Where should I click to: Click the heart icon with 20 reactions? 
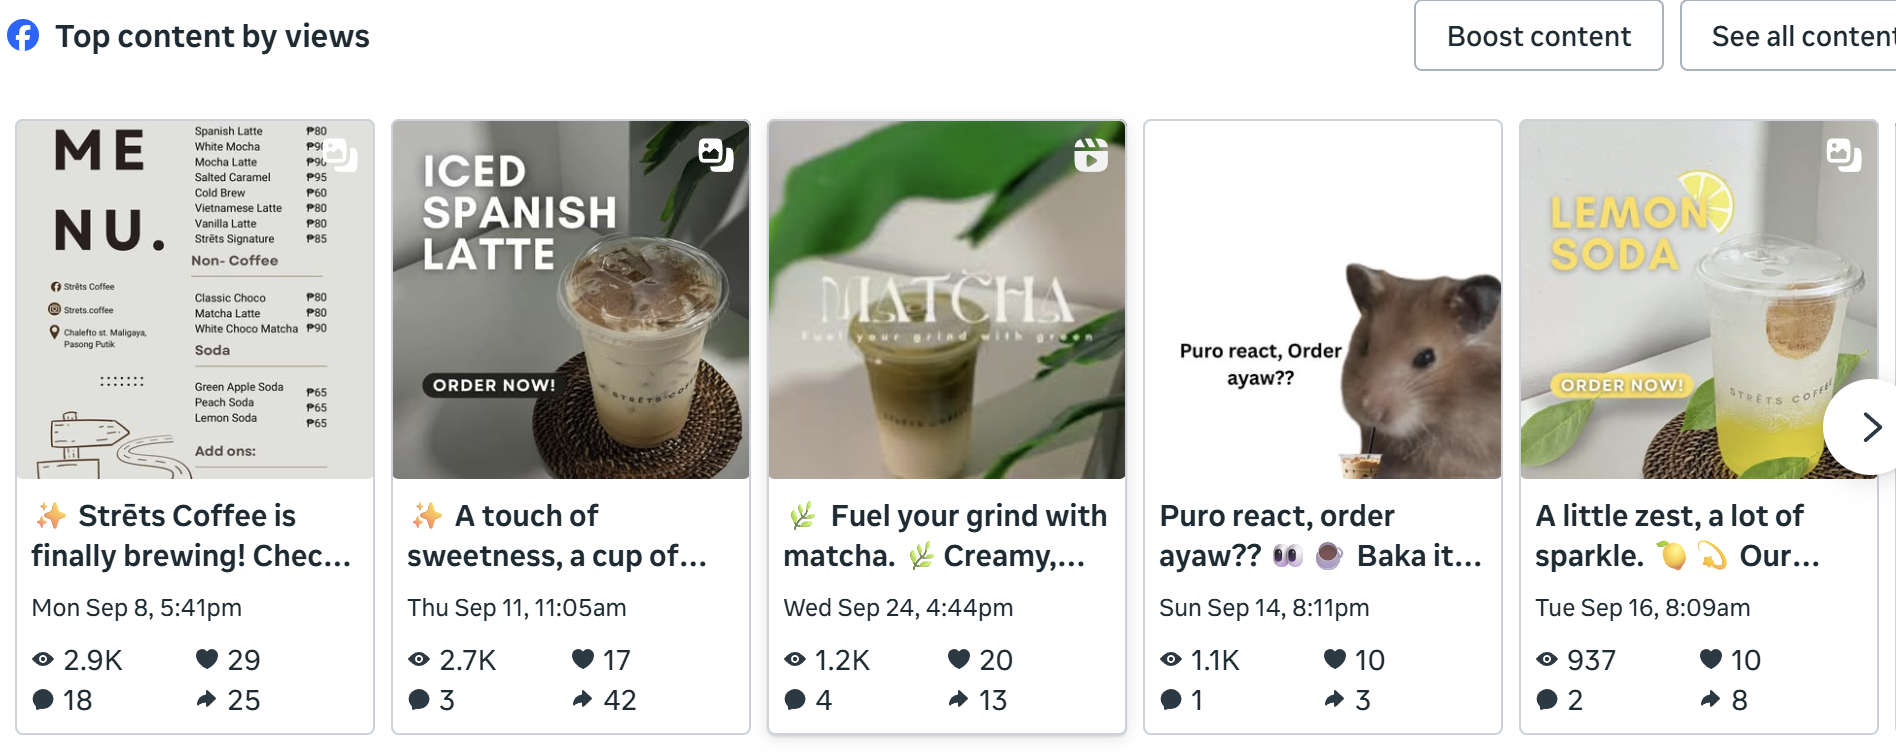pyautogui.click(x=959, y=659)
